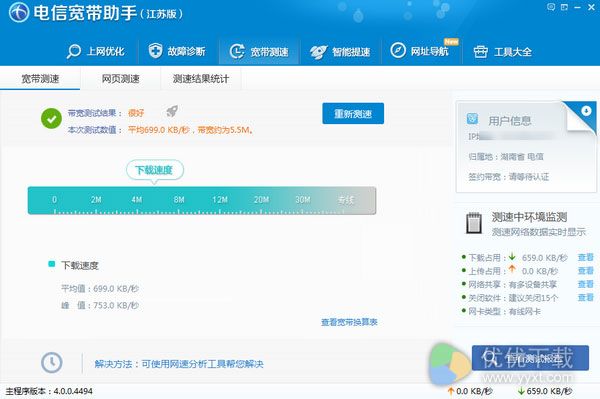Click the blurred IP address field
This screenshot has width=600, height=399.
(516, 136)
